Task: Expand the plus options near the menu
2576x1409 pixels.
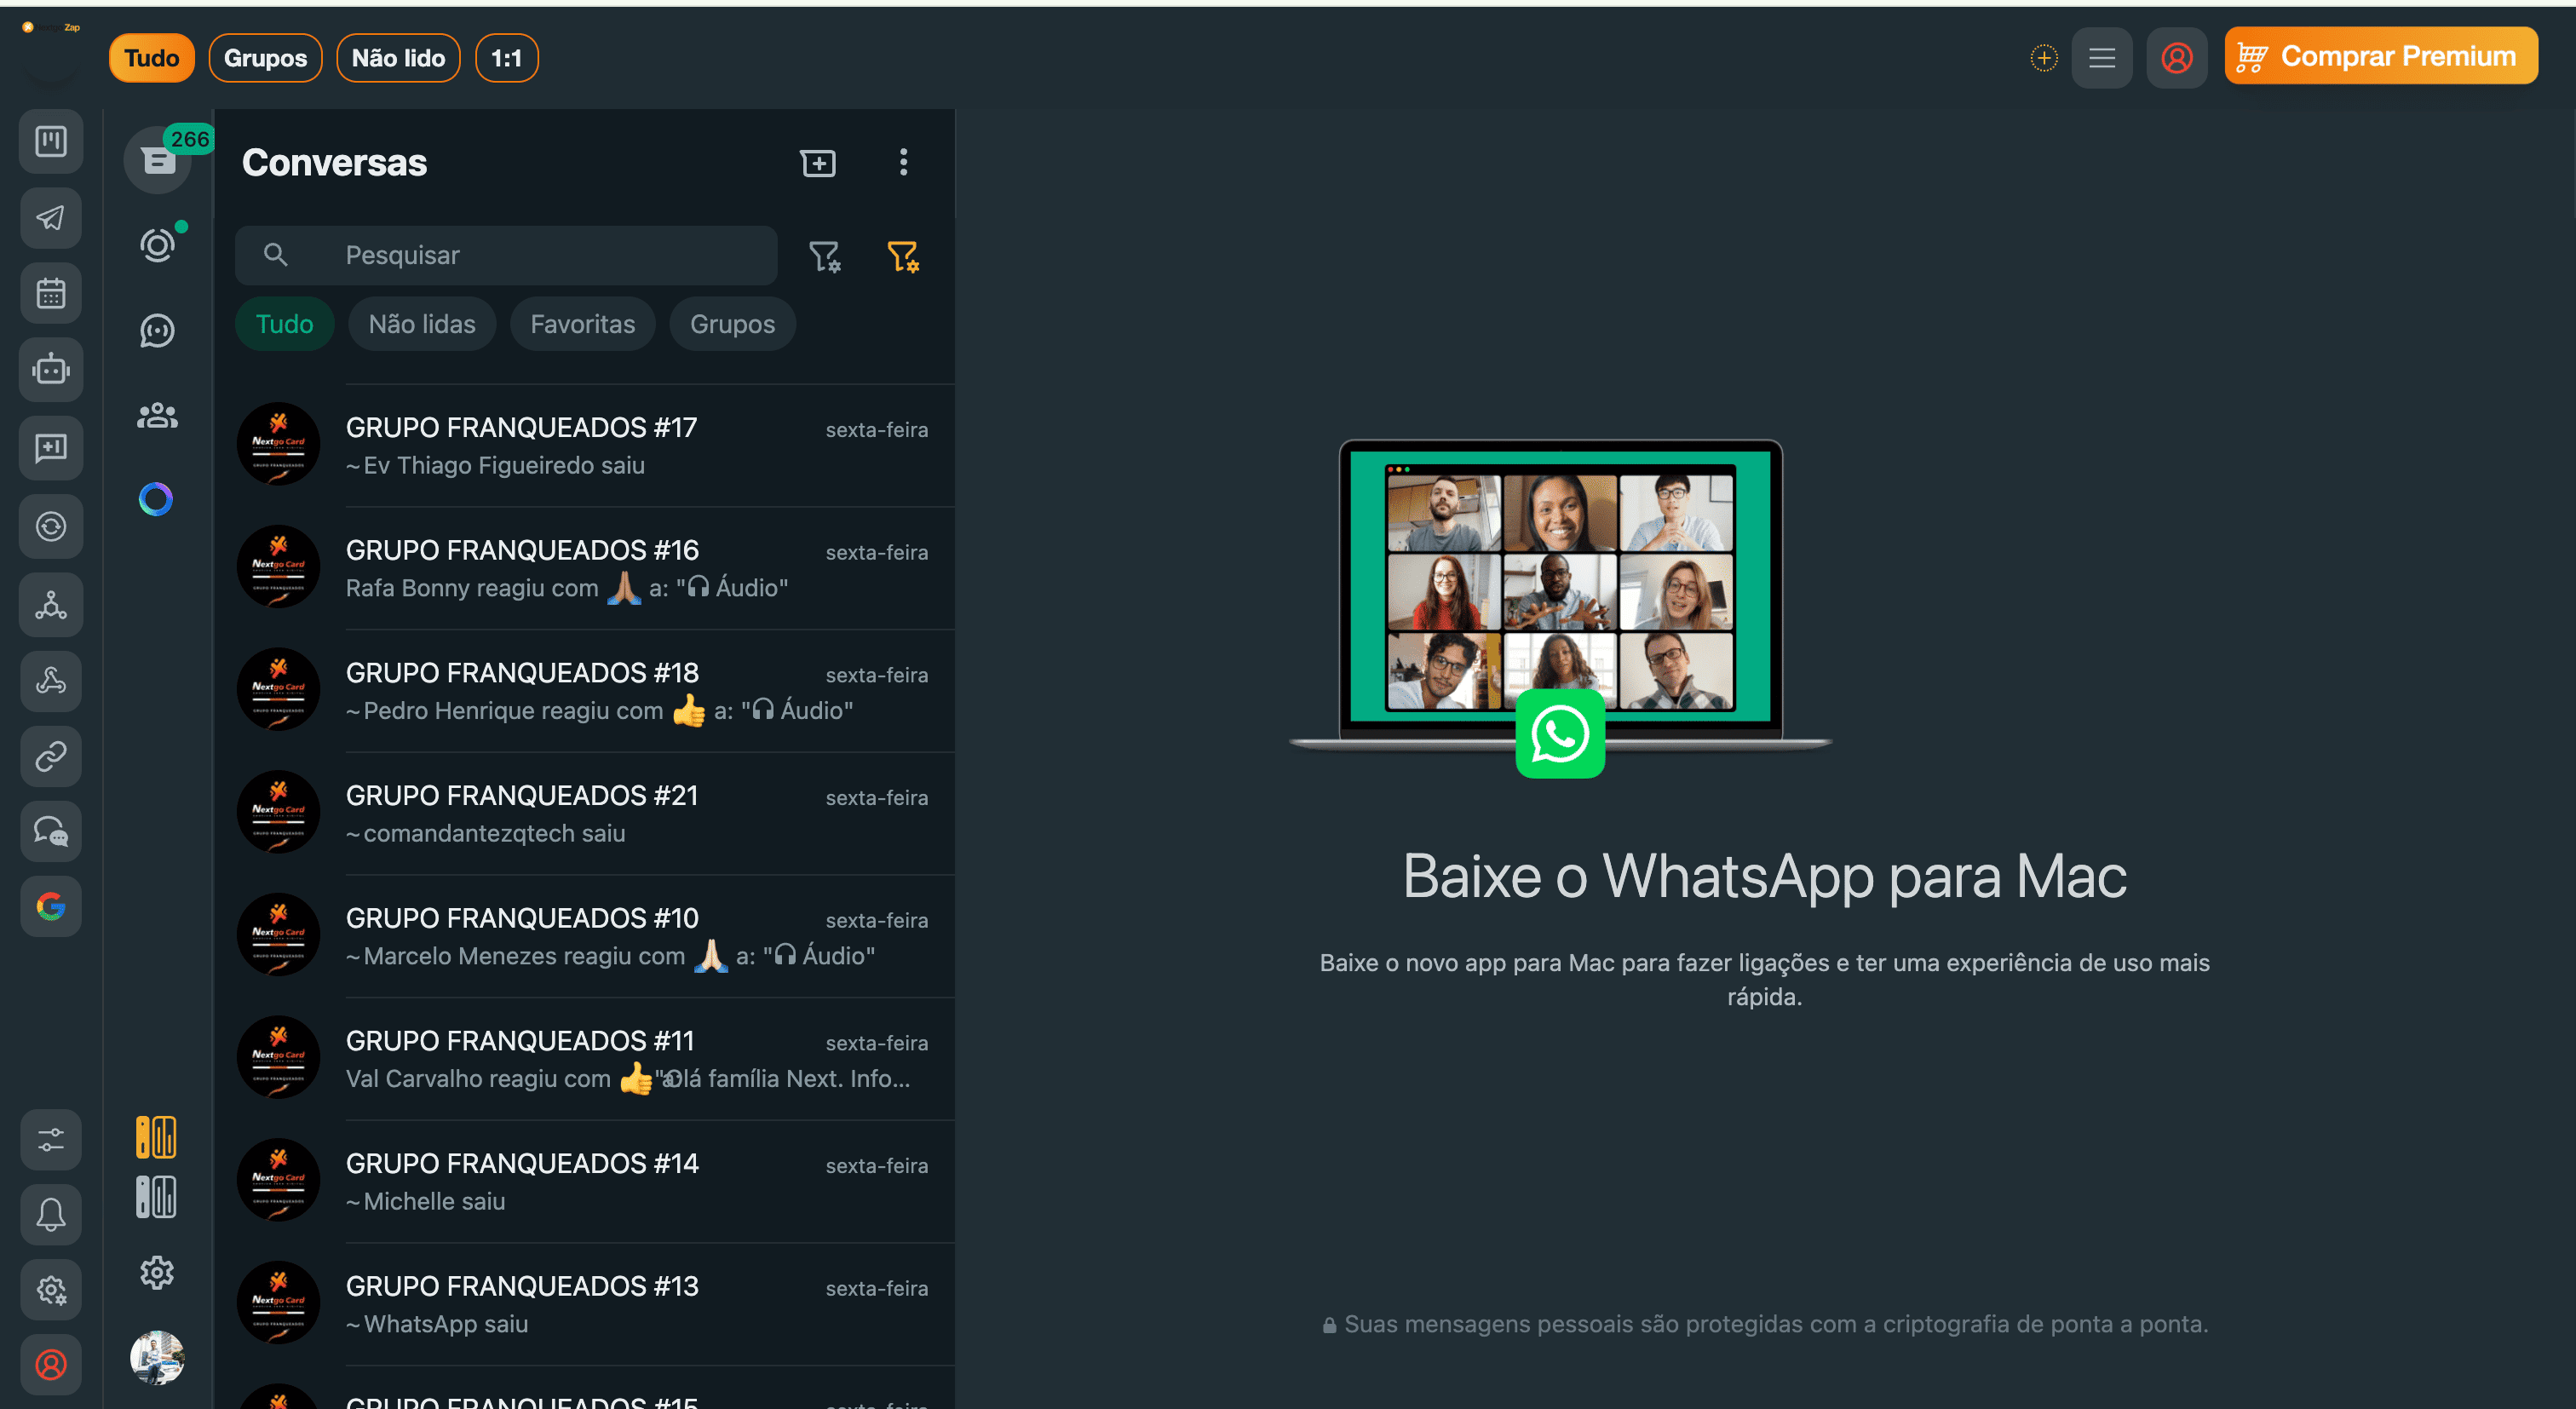Action: click(x=2044, y=57)
